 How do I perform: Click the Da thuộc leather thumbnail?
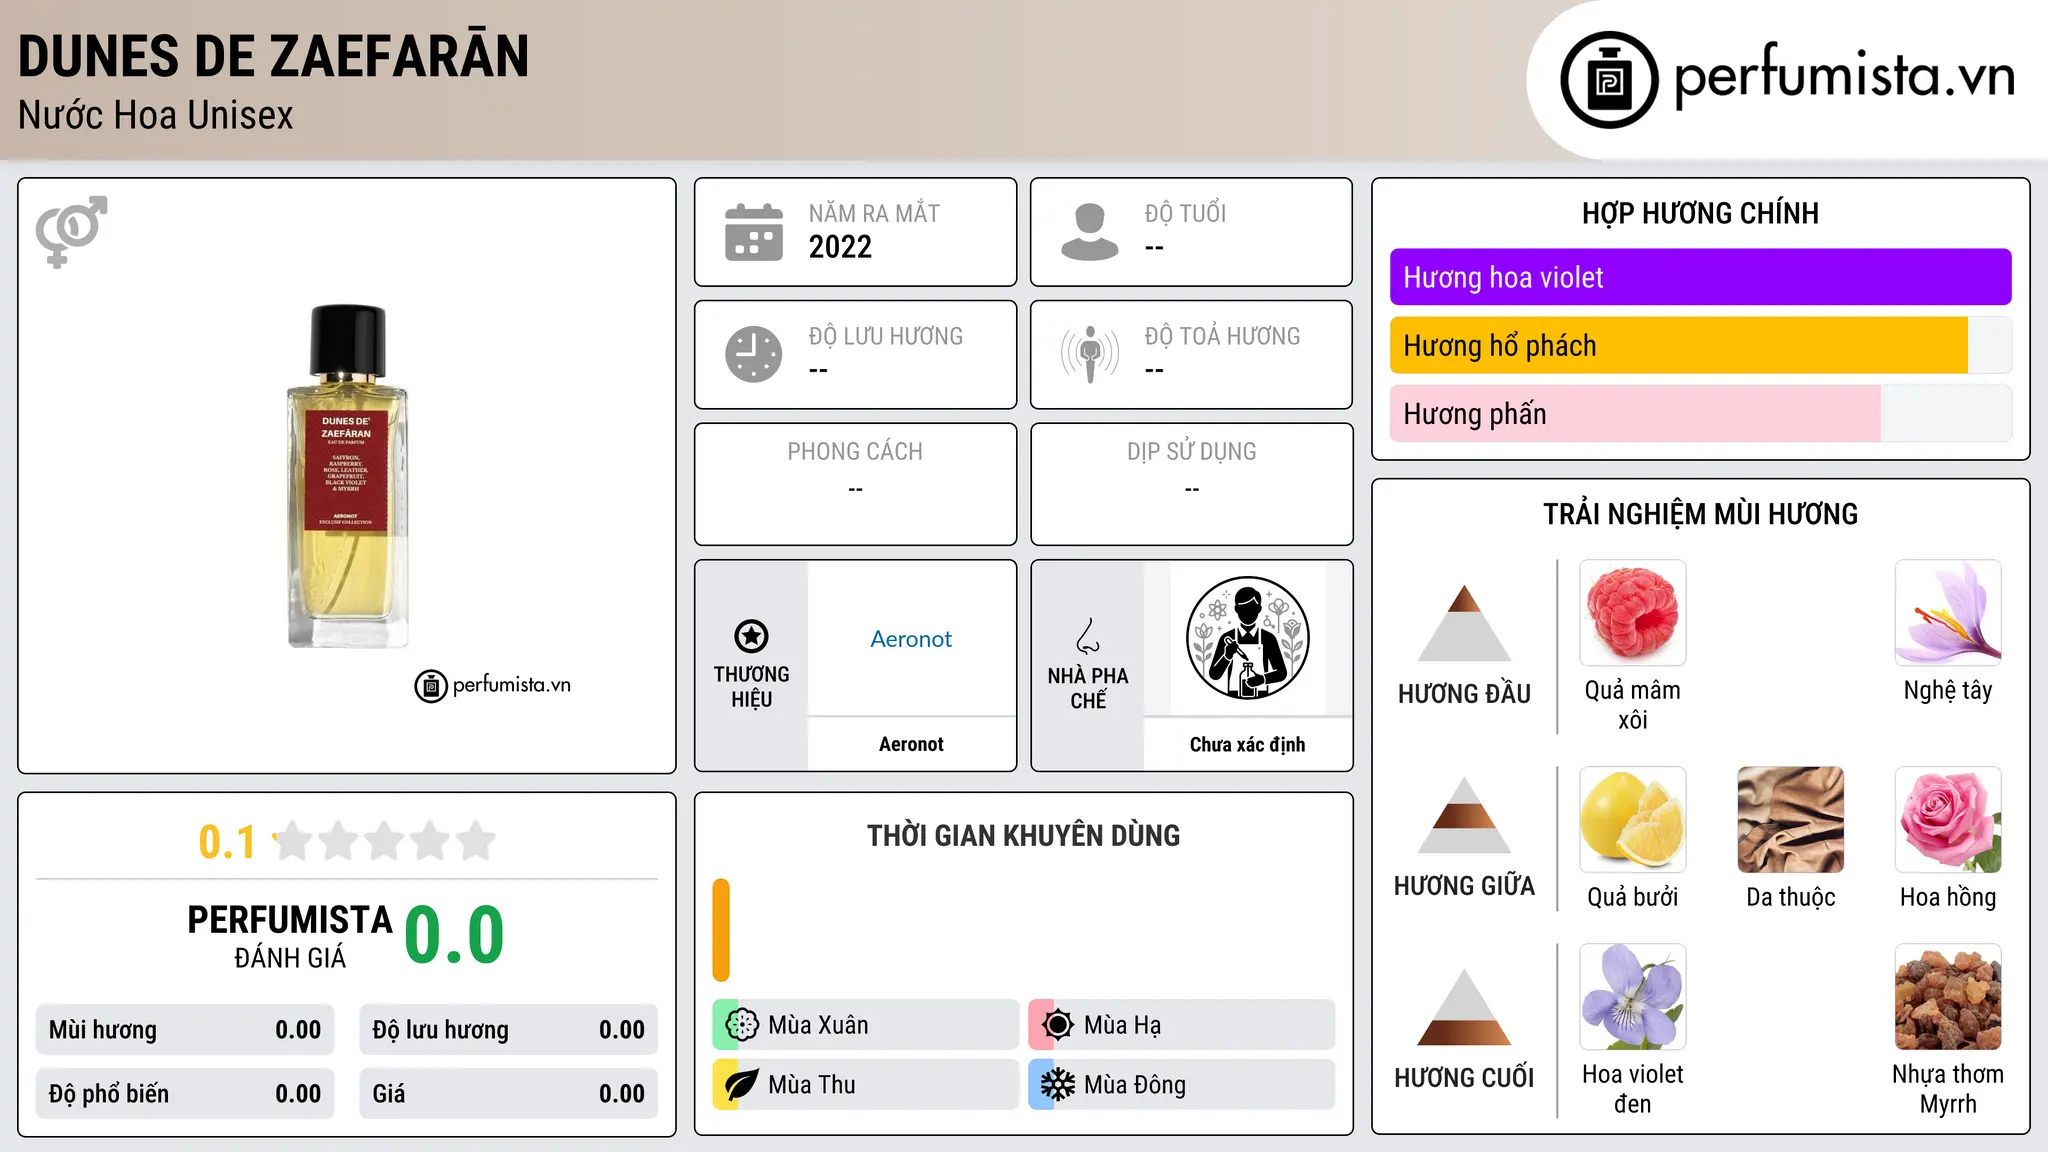coord(1791,820)
